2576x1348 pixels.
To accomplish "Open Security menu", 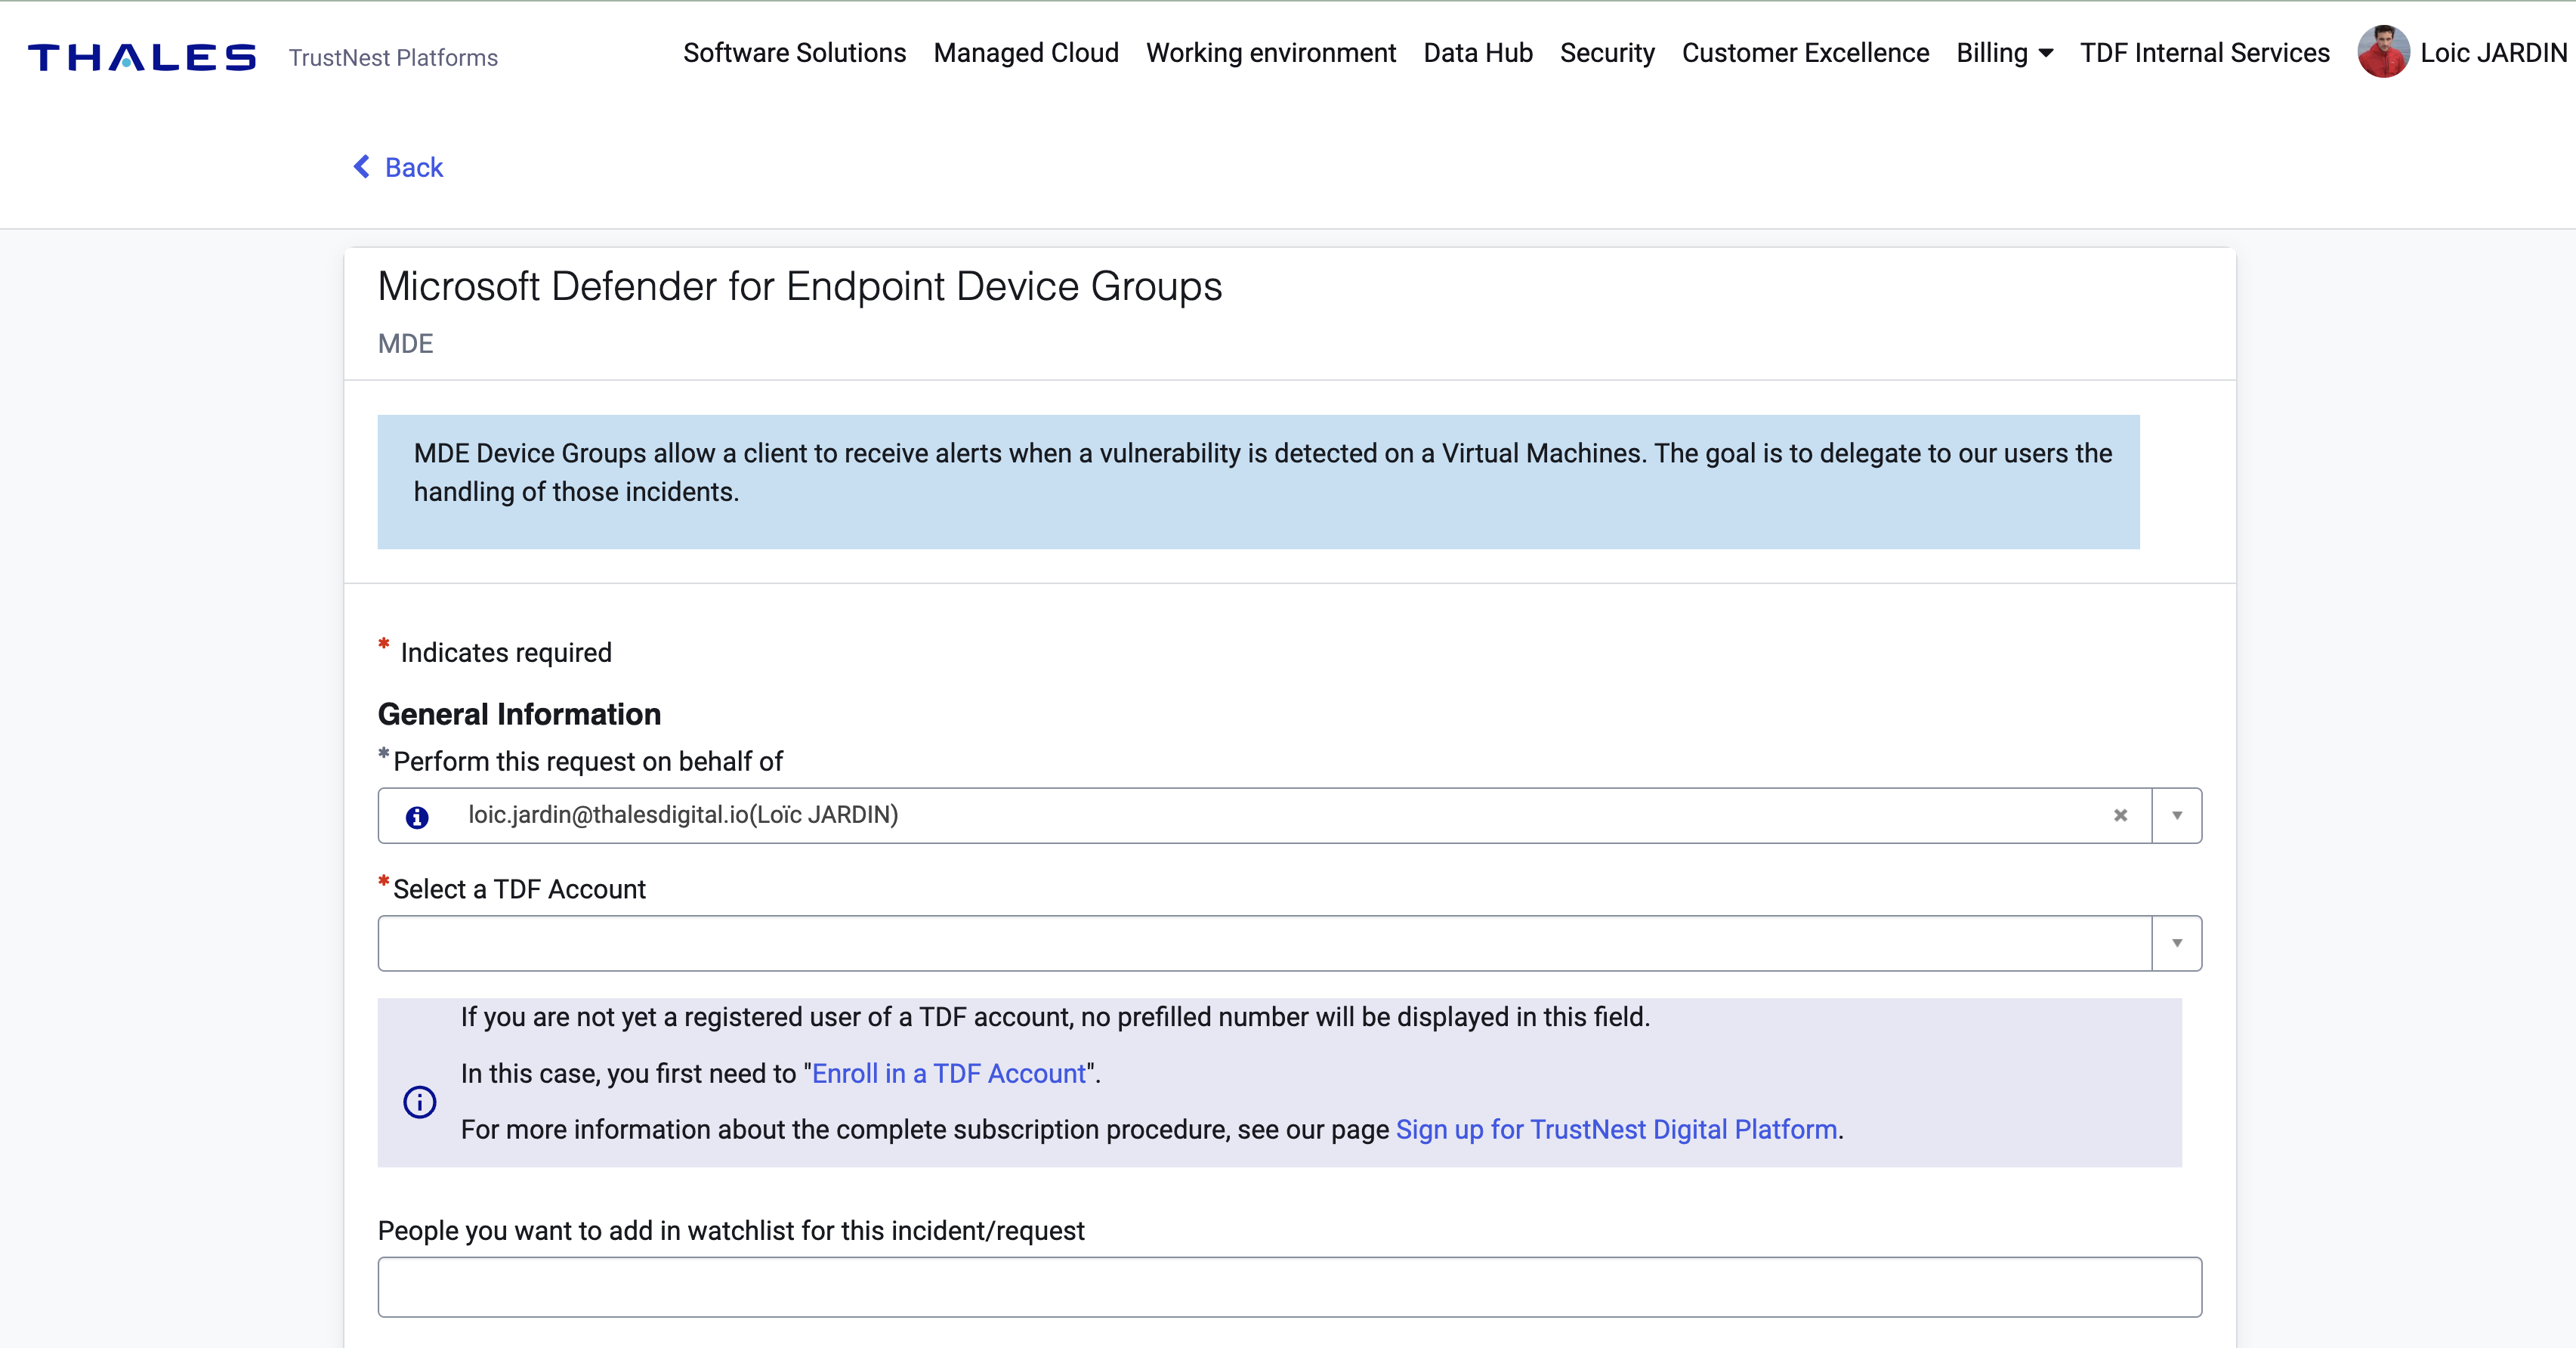I will [x=1607, y=53].
